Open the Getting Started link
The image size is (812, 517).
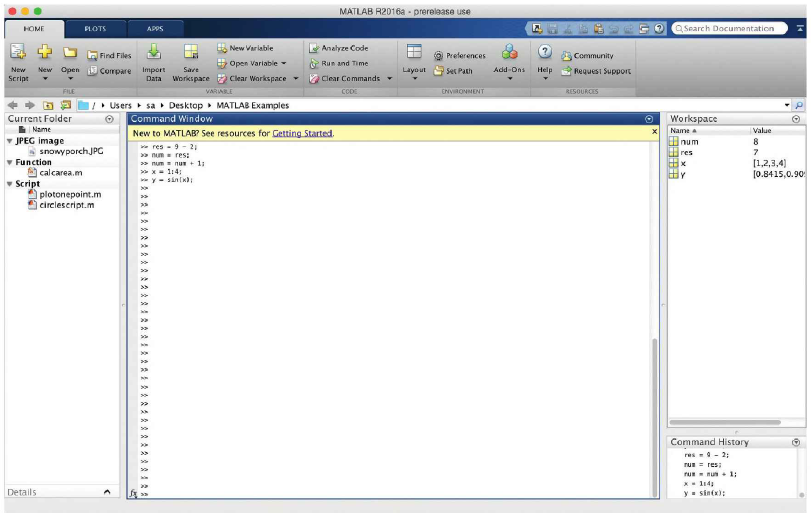(x=302, y=133)
